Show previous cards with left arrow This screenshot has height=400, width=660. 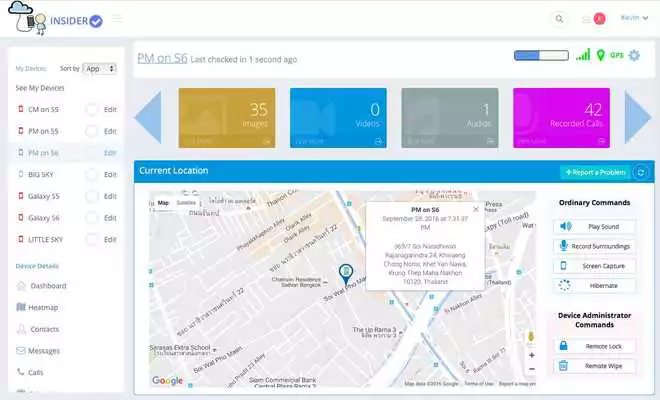pos(148,118)
